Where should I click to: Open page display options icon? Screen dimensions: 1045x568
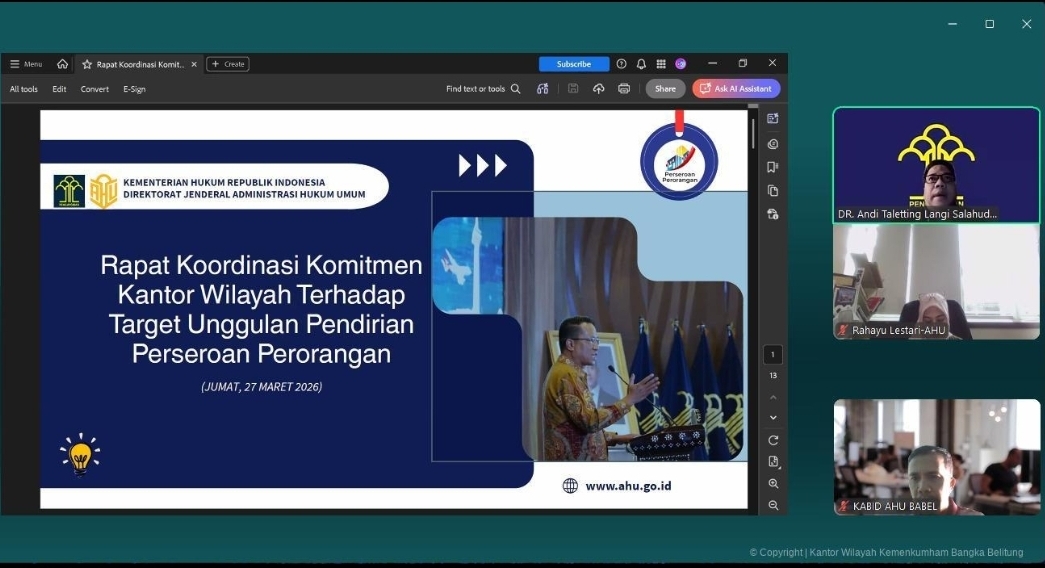click(x=773, y=461)
